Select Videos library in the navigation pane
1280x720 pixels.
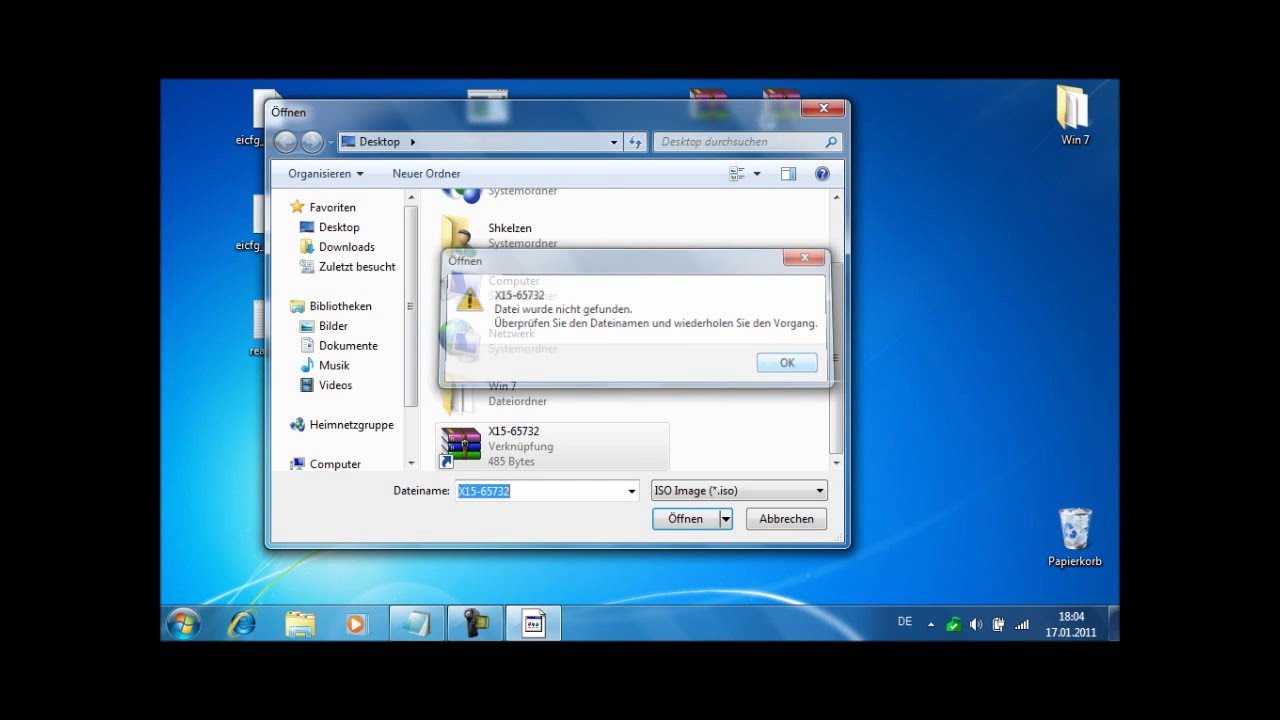click(325, 385)
